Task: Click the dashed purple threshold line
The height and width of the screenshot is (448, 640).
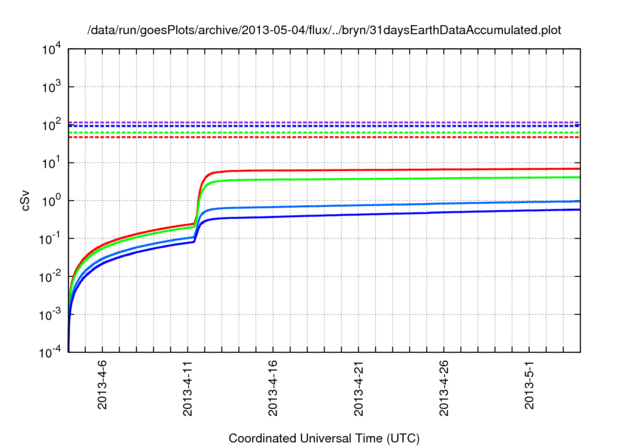Action: pyautogui.click(x=324, y=122)
